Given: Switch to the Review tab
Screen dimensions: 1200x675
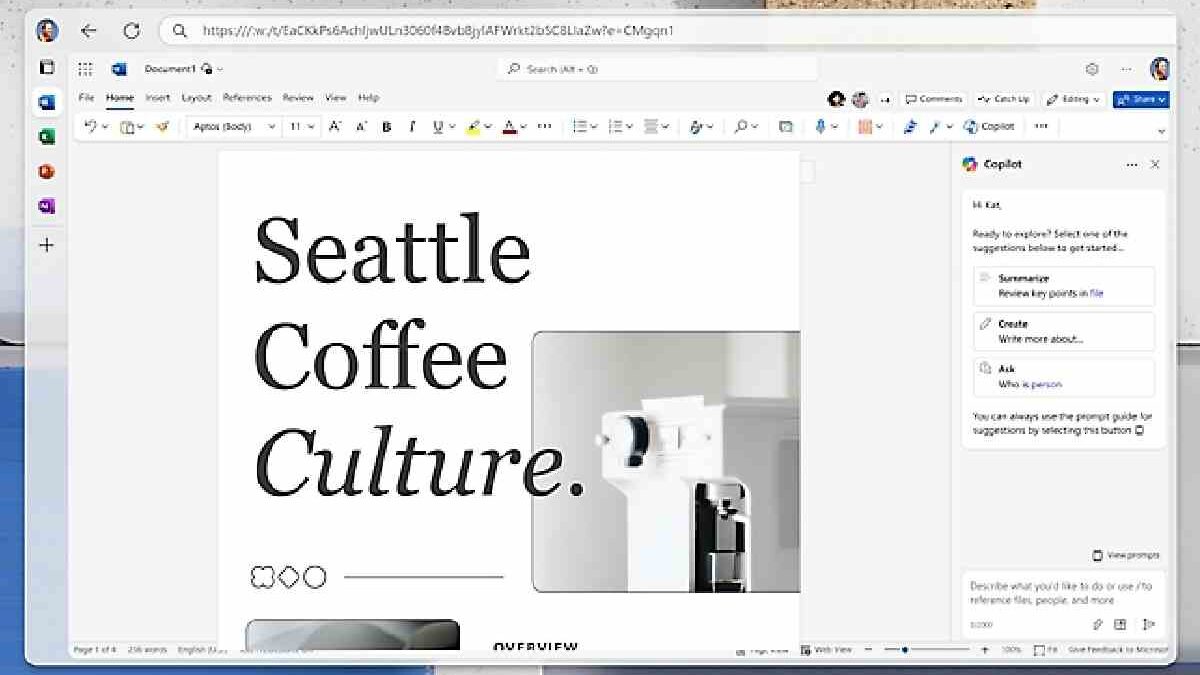Looking at the screenshot, I should pyautogui.click(x=298, y=98).
